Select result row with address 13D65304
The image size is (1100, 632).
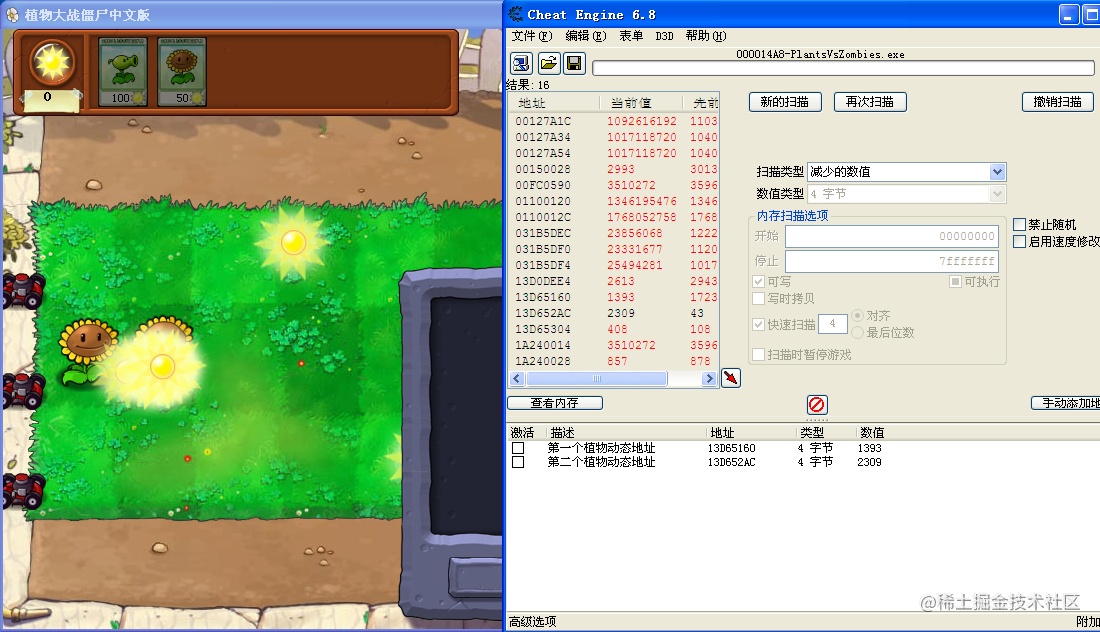point(614,330)
